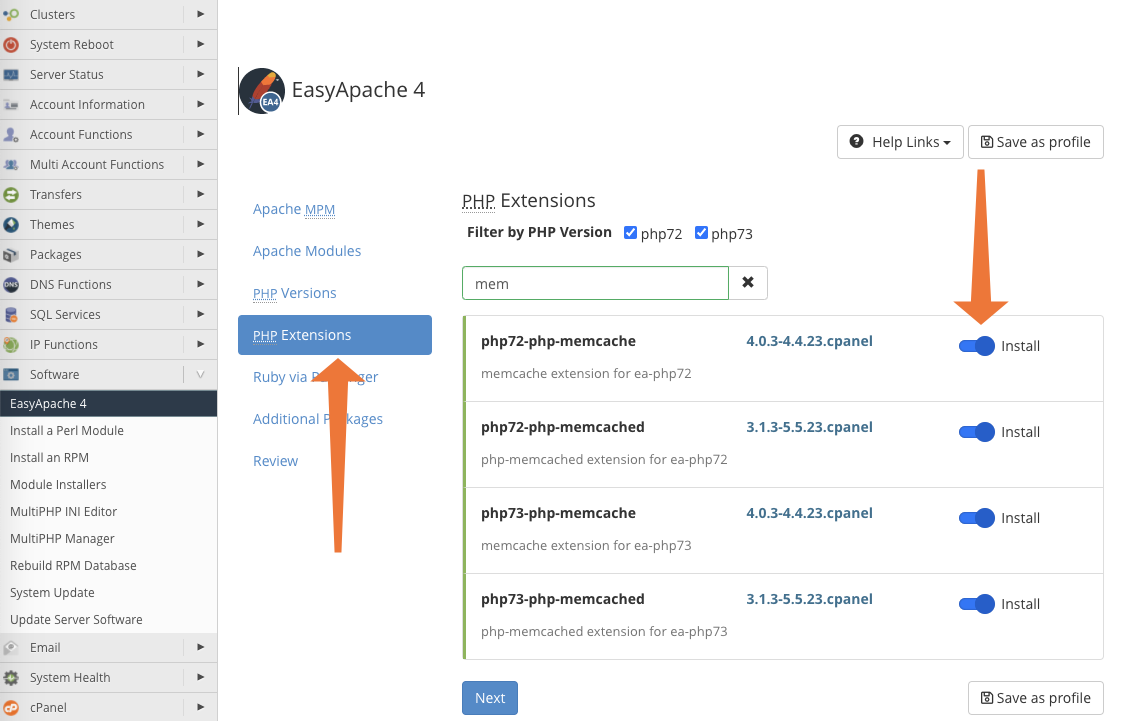Click the Next button
This screenshot has height=721, width=1121.
pos(489,697)
